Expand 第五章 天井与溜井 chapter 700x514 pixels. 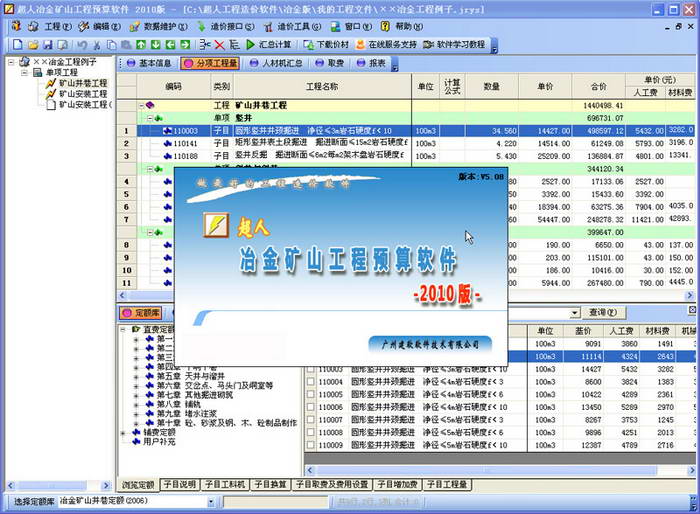pyautogui.click(x=136, y=376)
